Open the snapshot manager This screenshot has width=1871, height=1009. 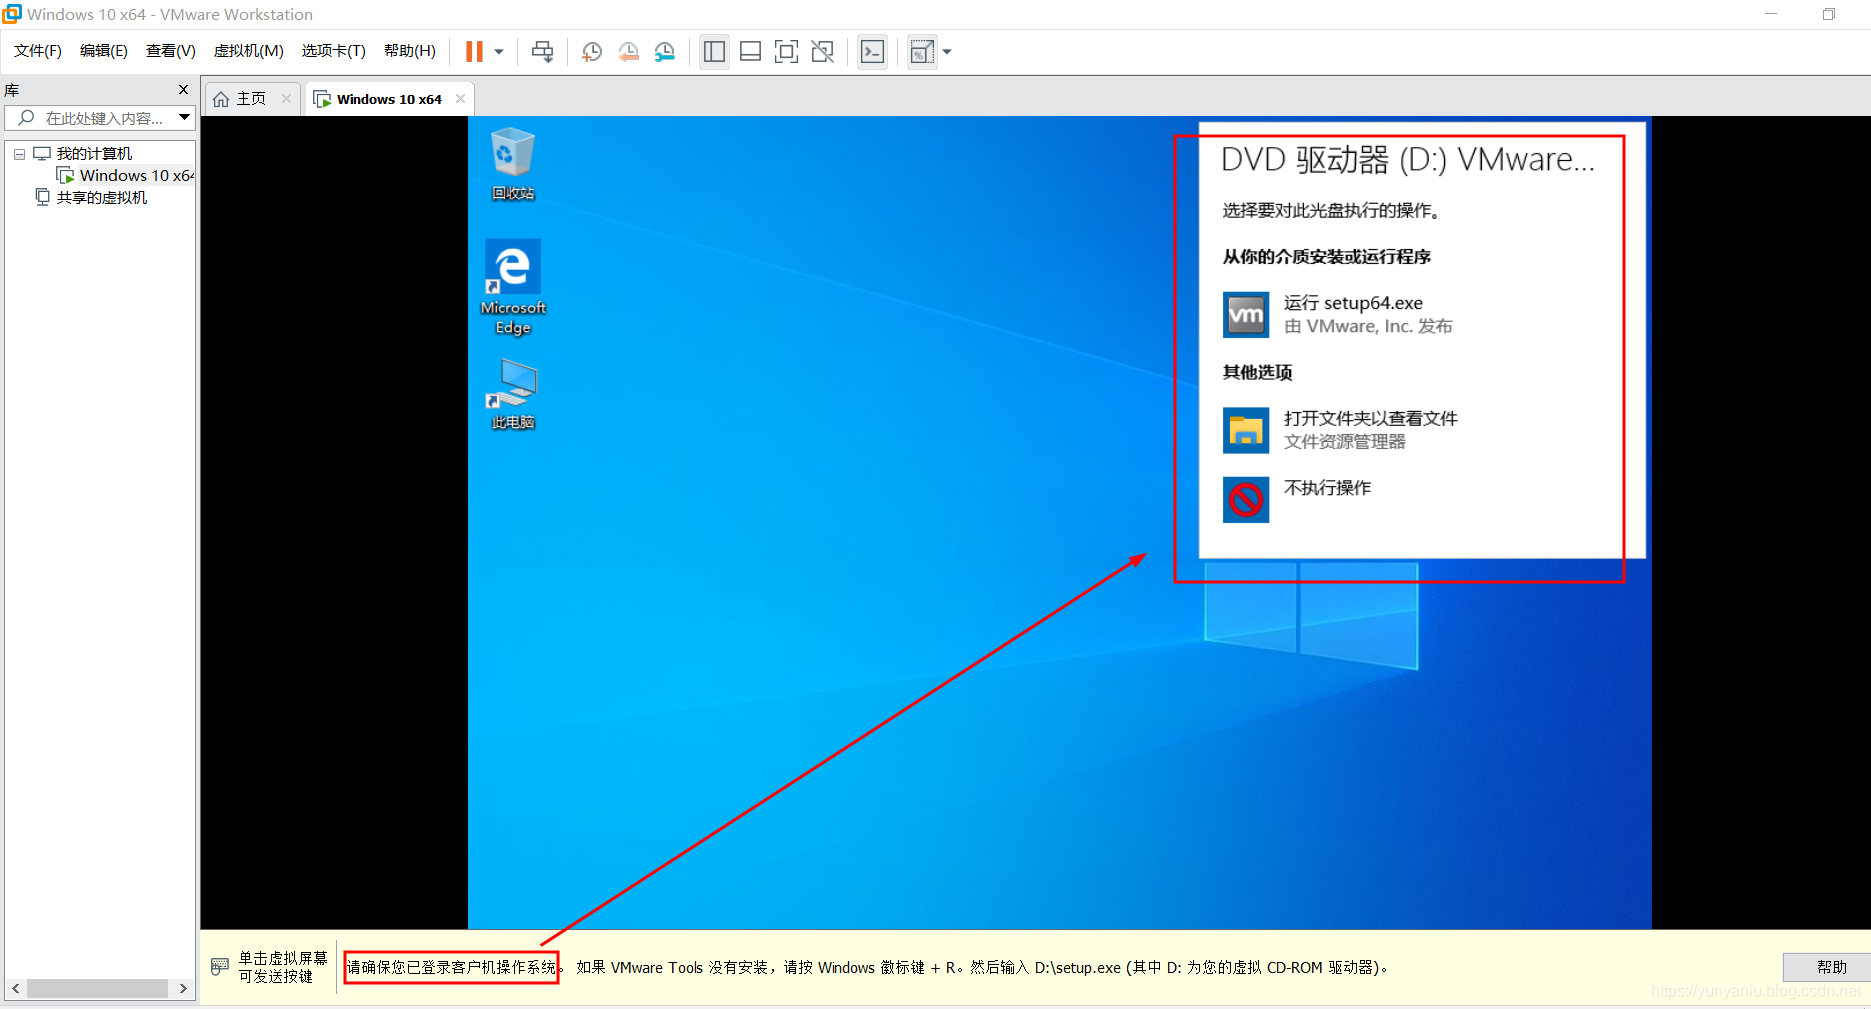click(x=665, y=51)
